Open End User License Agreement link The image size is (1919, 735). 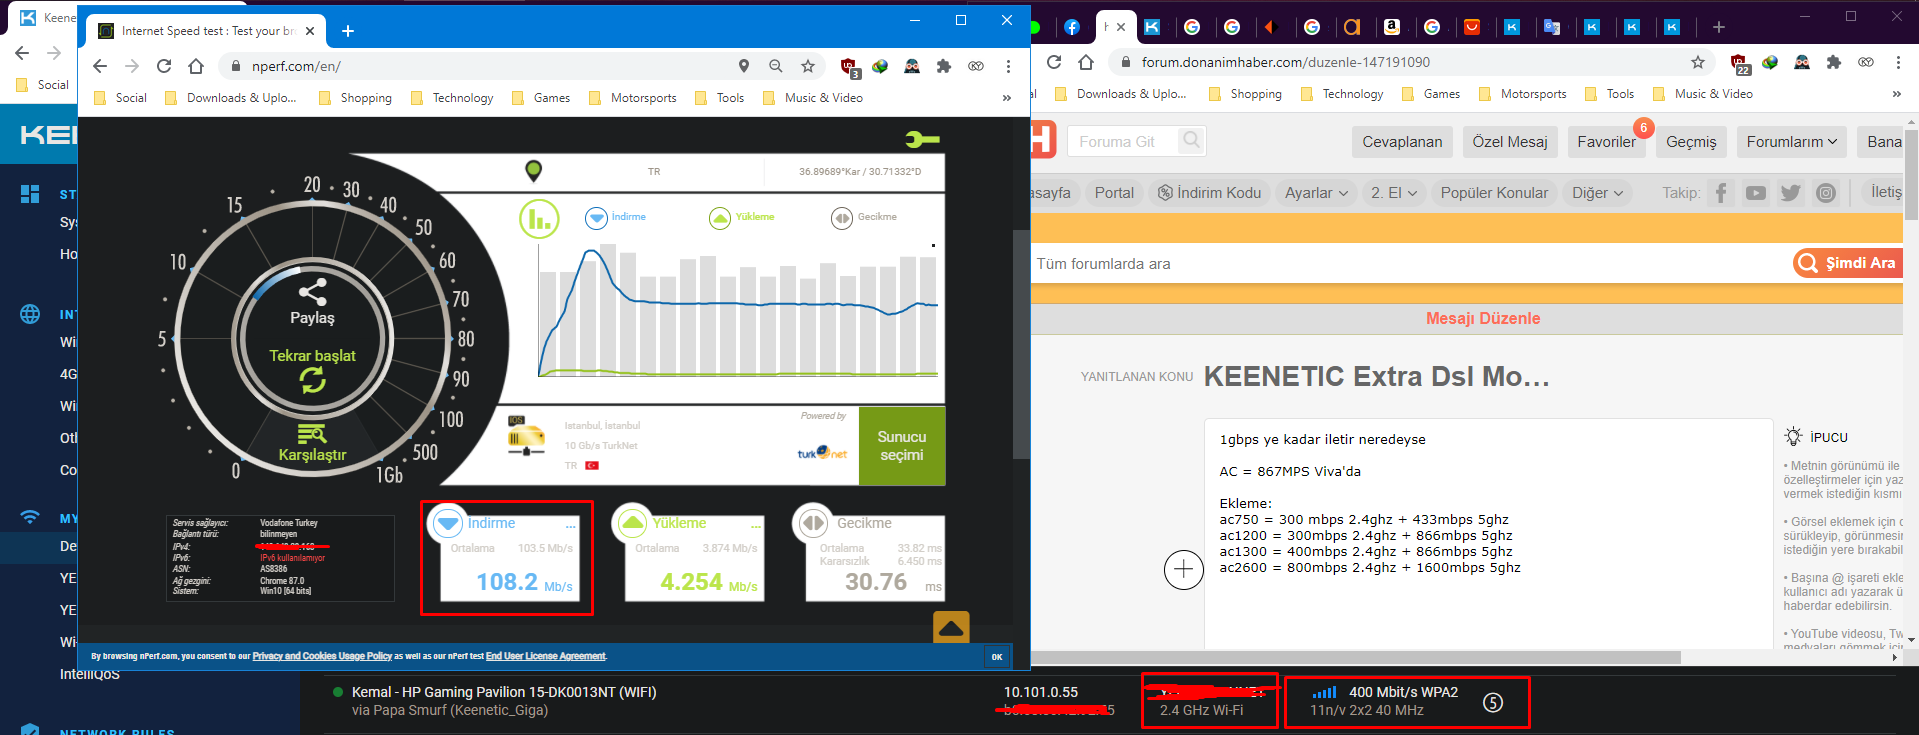pyautogui.click(x=546, y=656)
